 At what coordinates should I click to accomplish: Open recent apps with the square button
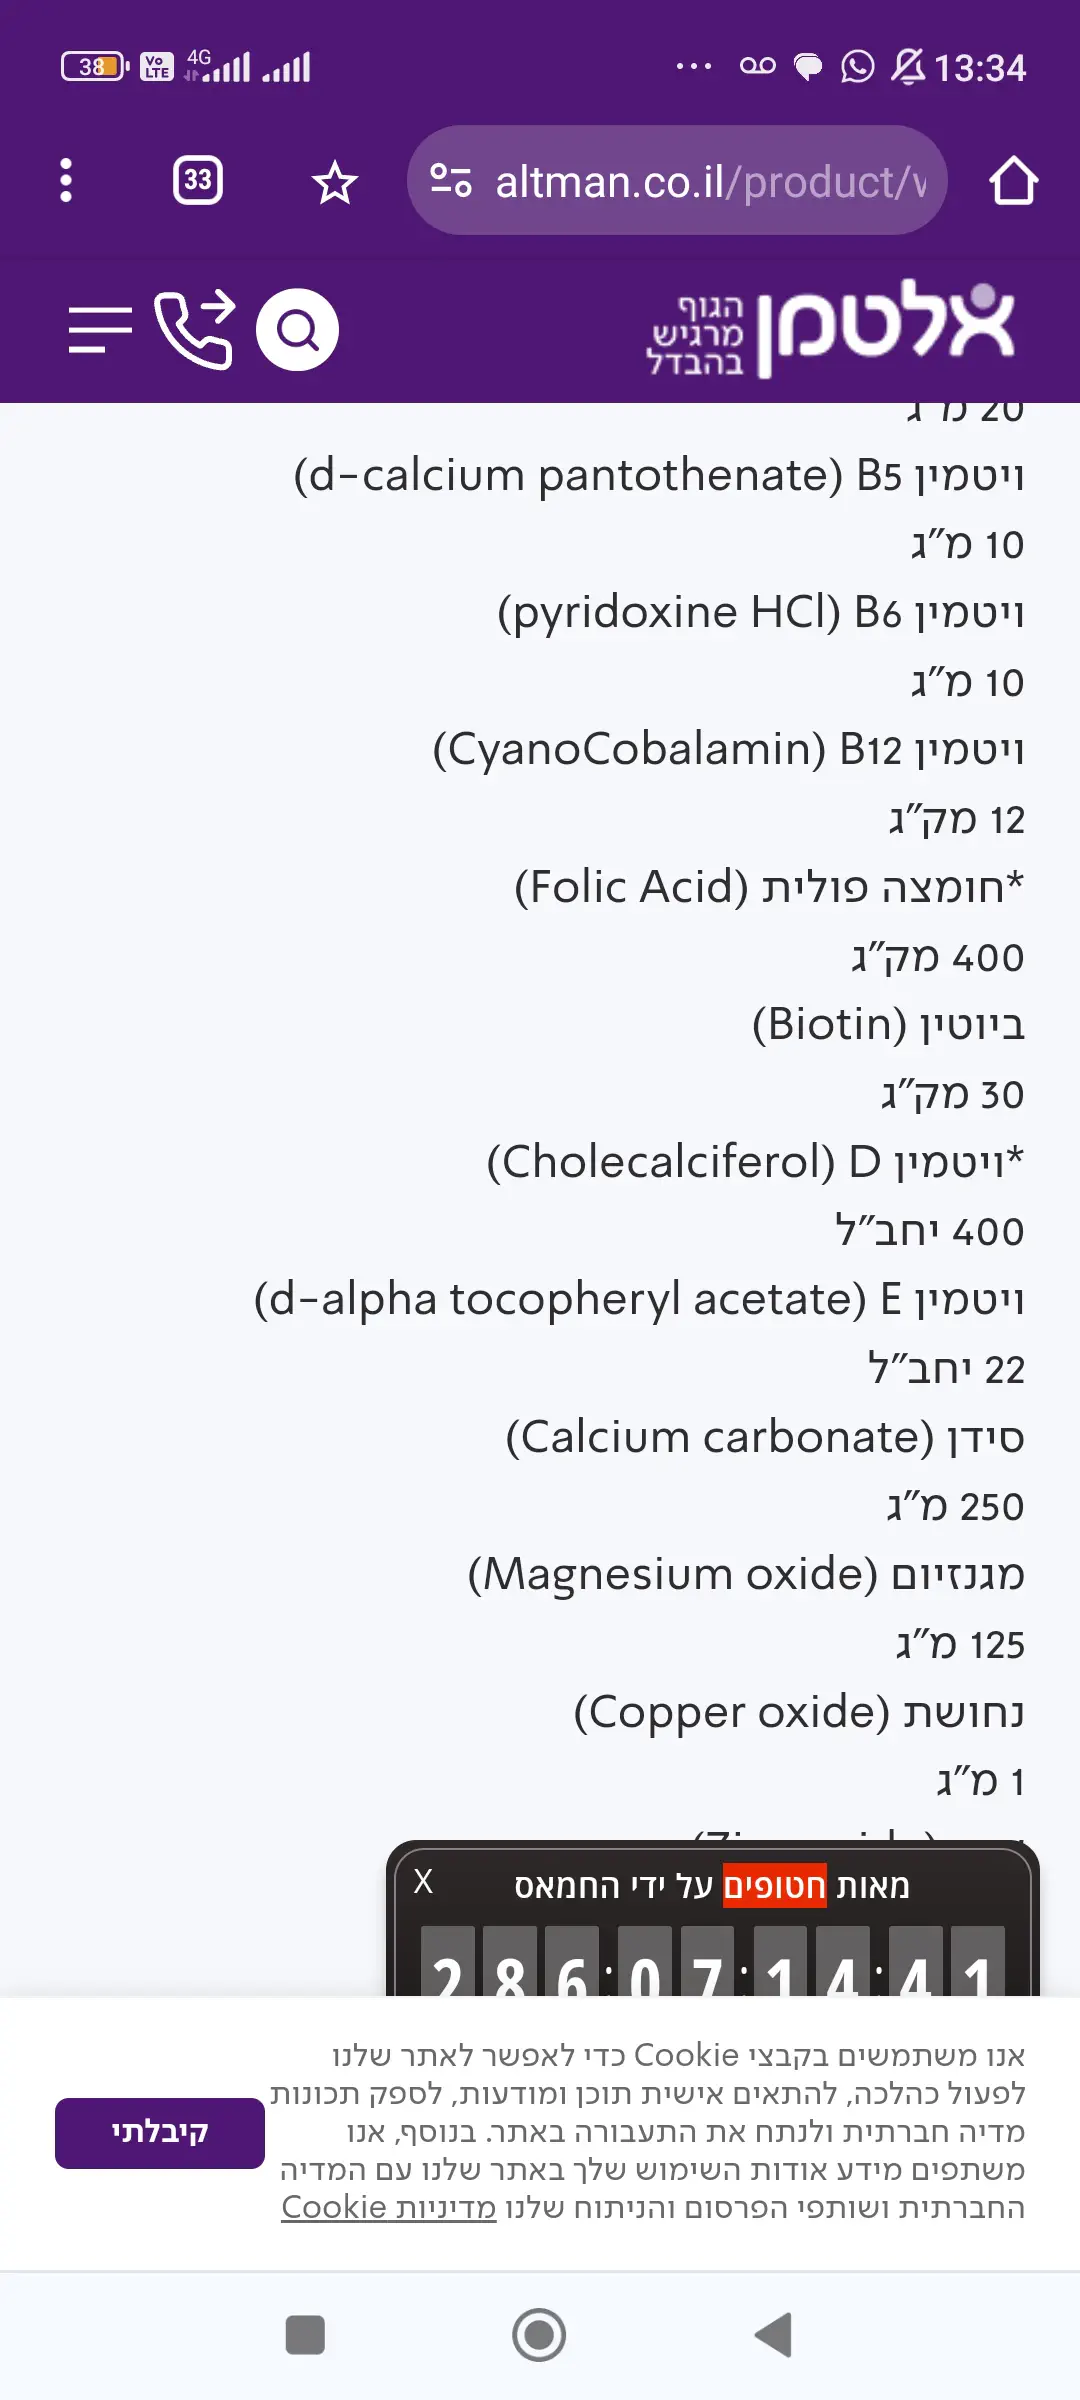pos(305,2335)
